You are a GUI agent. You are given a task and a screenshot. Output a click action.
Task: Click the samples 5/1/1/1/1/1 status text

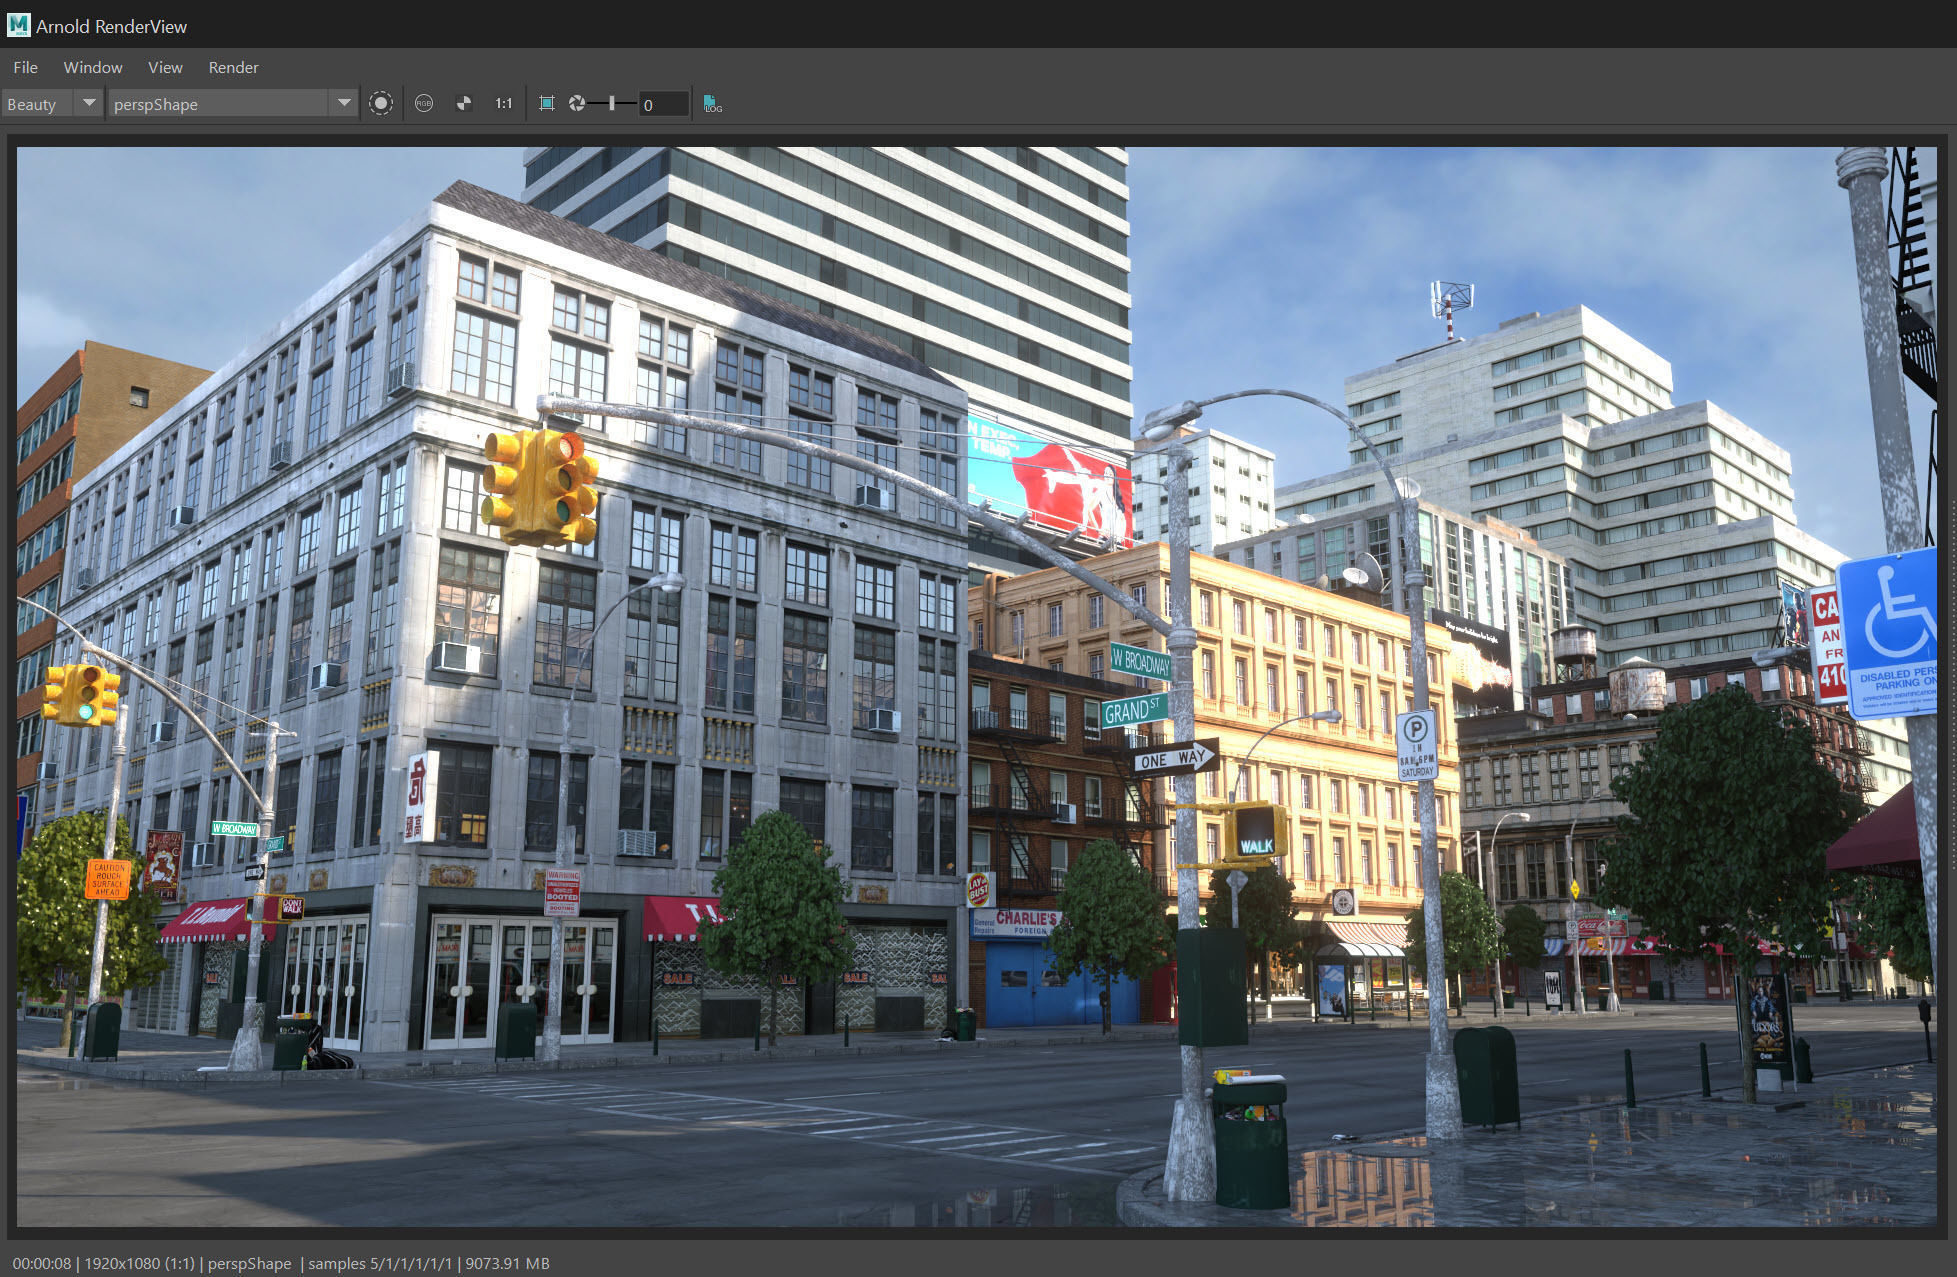tap(380, 1263)
